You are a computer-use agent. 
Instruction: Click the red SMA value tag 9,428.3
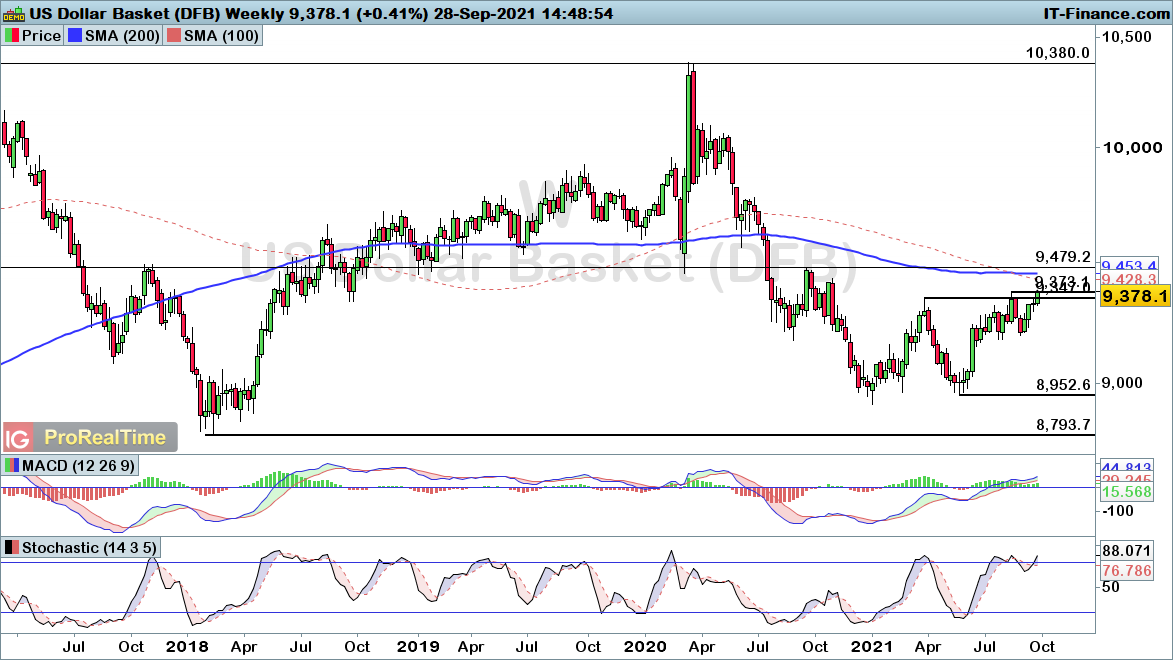click(x=1130, y=278)
